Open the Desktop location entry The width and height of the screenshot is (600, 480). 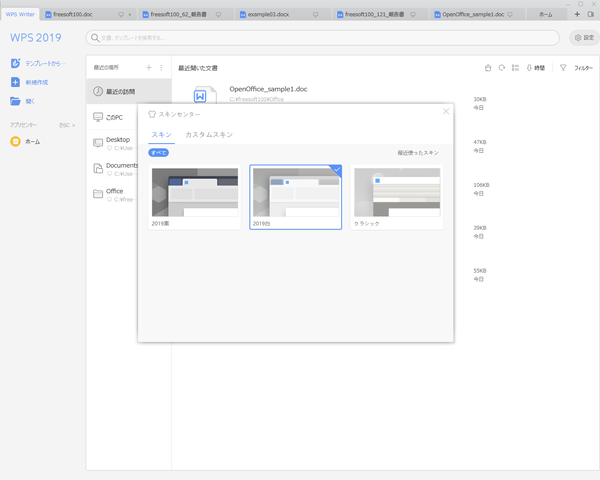(x=112, y=143)
